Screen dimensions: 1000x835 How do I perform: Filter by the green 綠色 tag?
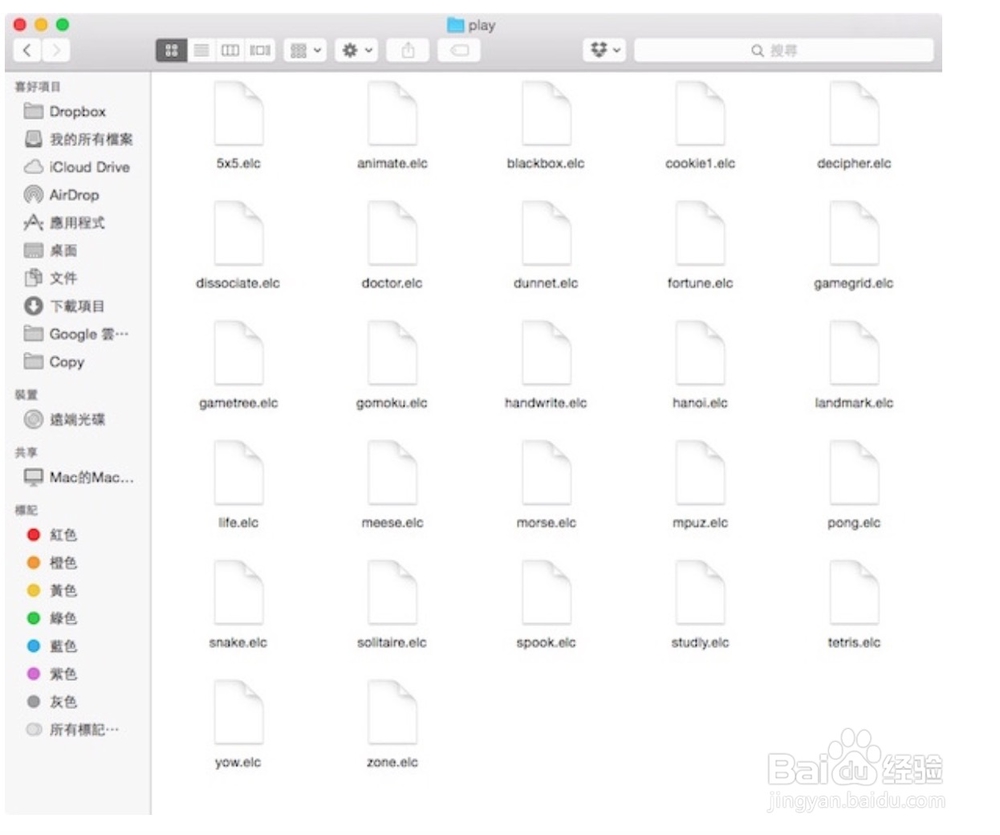point(52,618)
